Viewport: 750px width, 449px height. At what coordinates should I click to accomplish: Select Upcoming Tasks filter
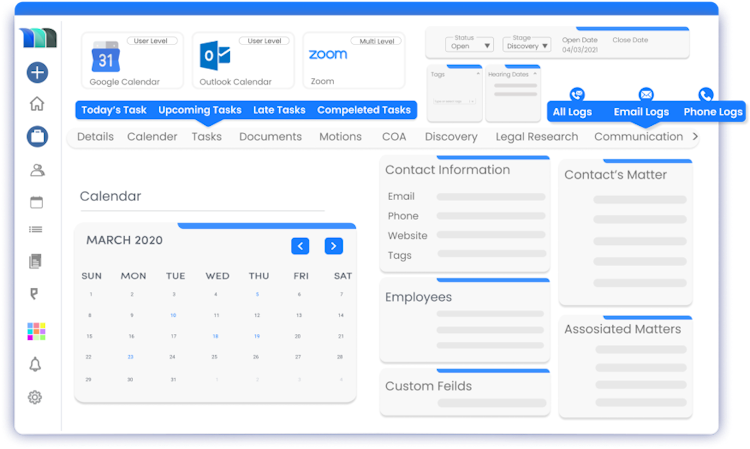click(200, 110)
